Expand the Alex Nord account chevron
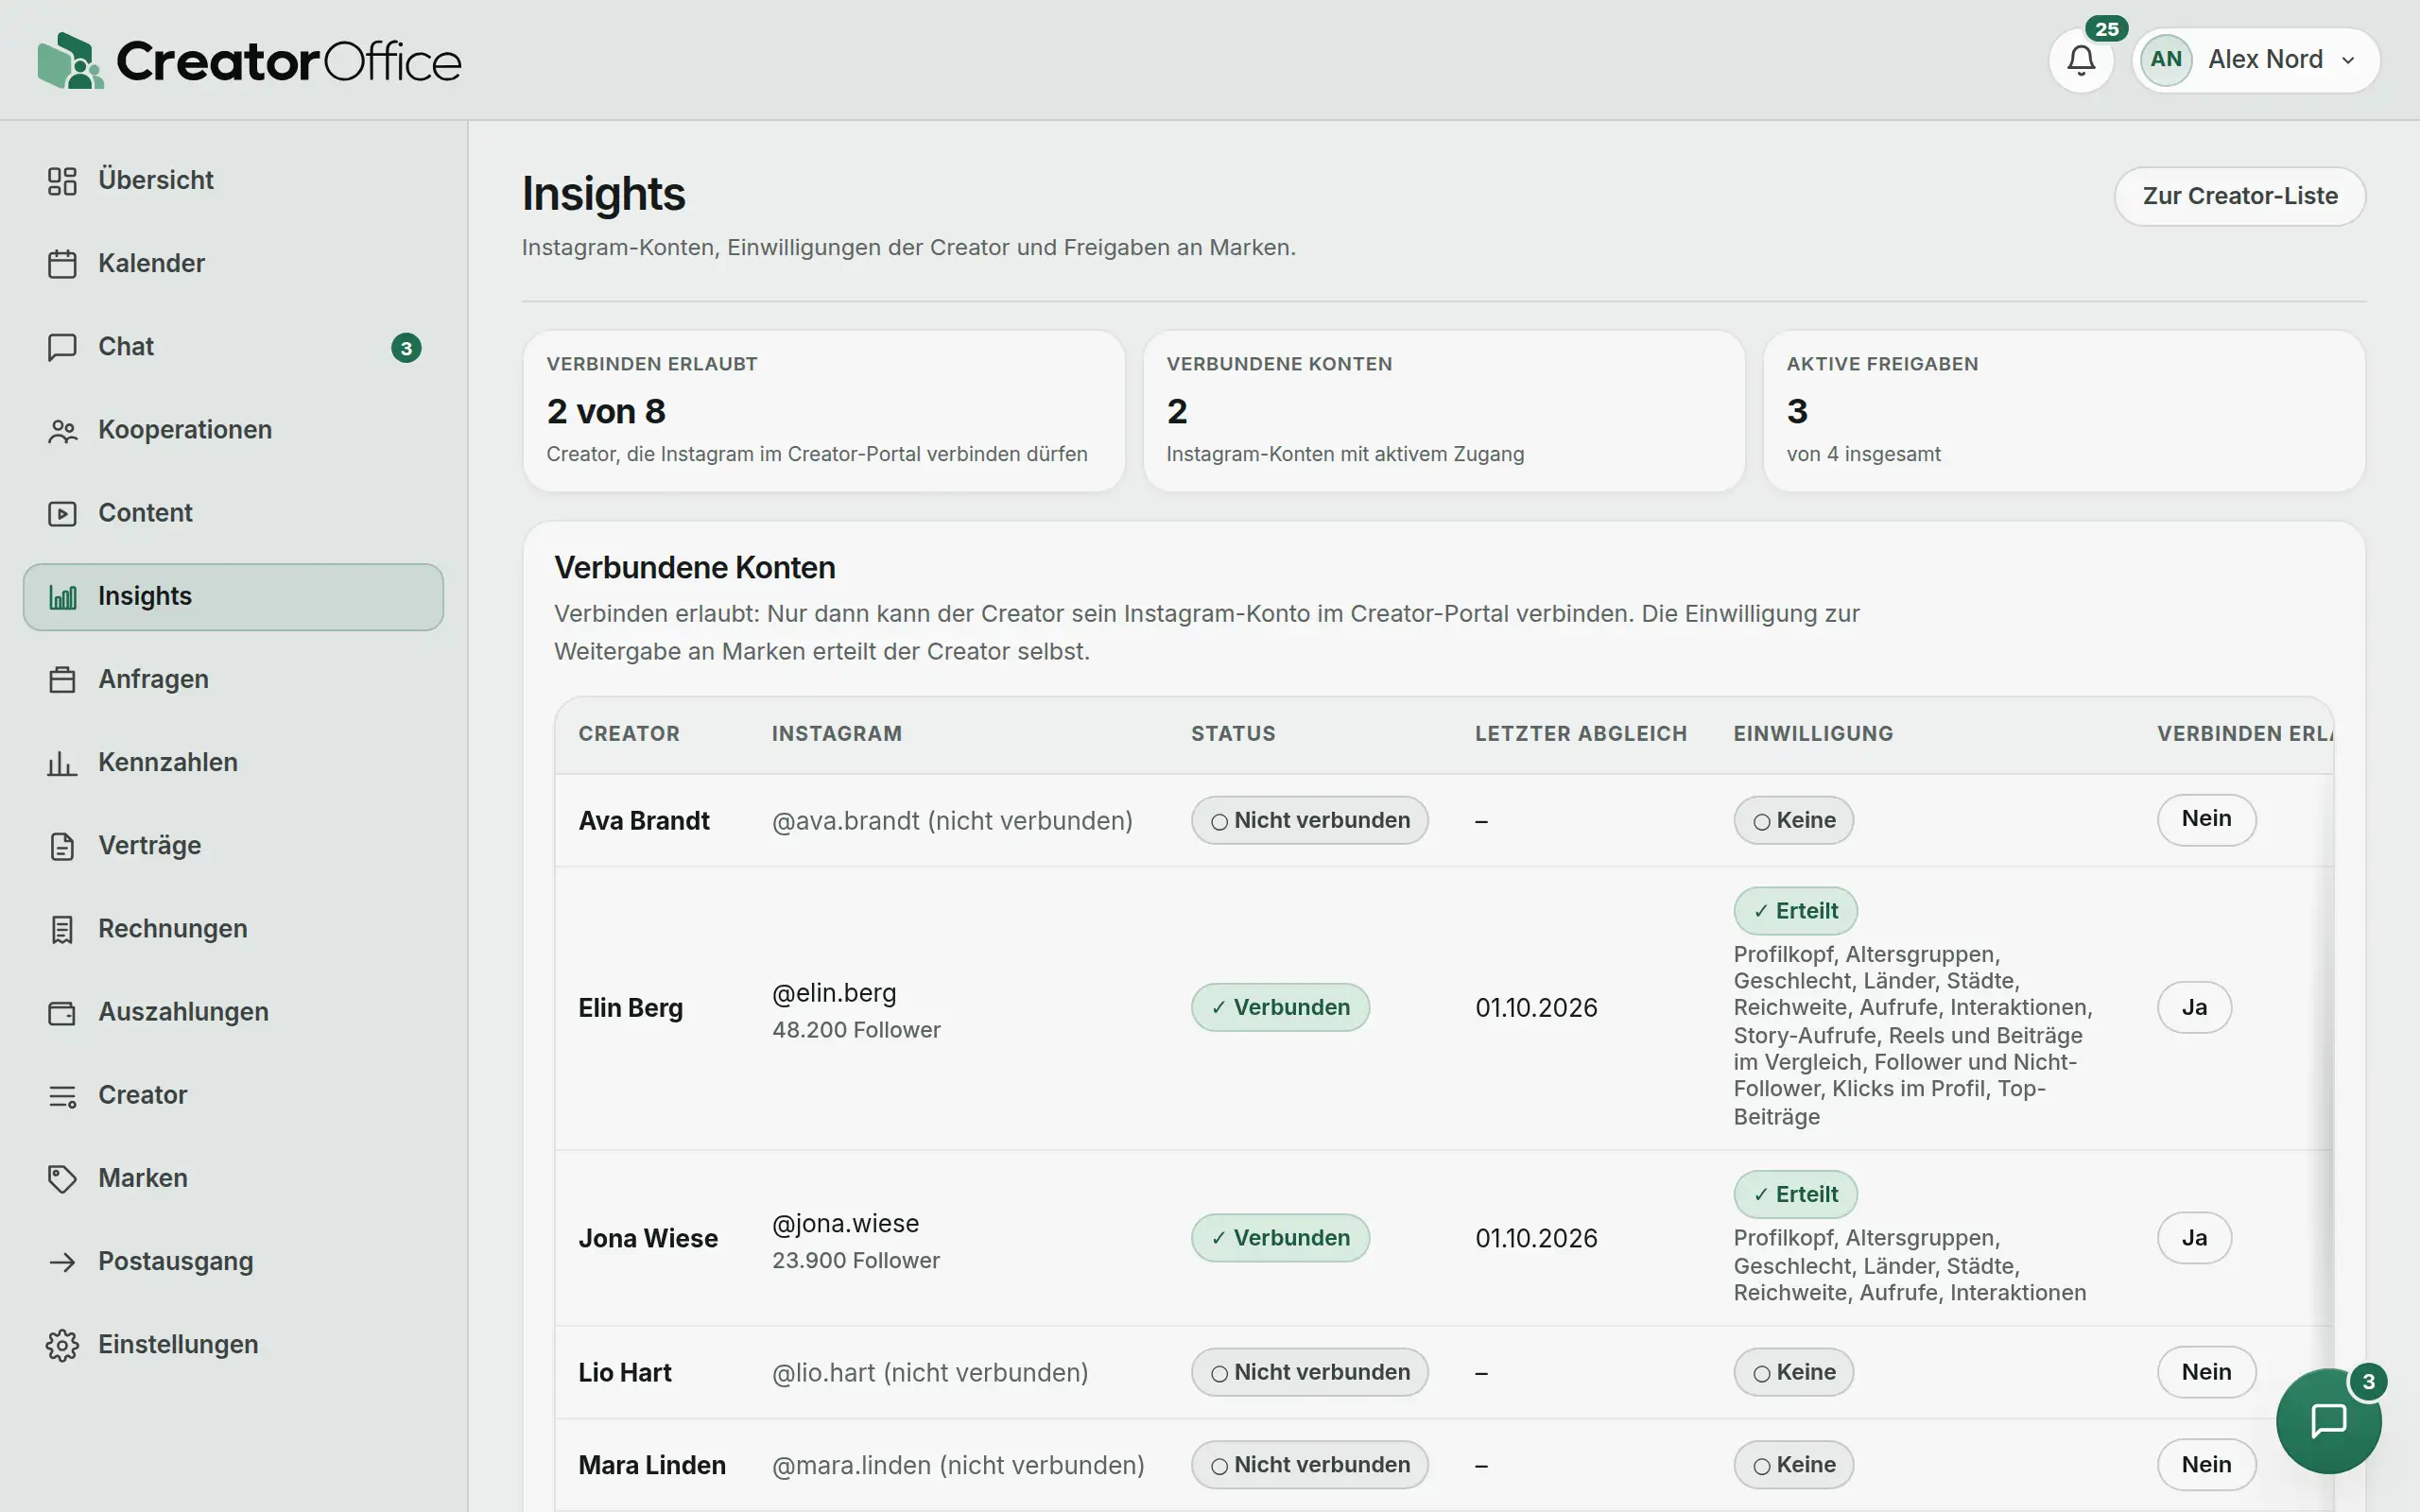The height and width of the screenshot is (1512, 2420). point(2348,61)
